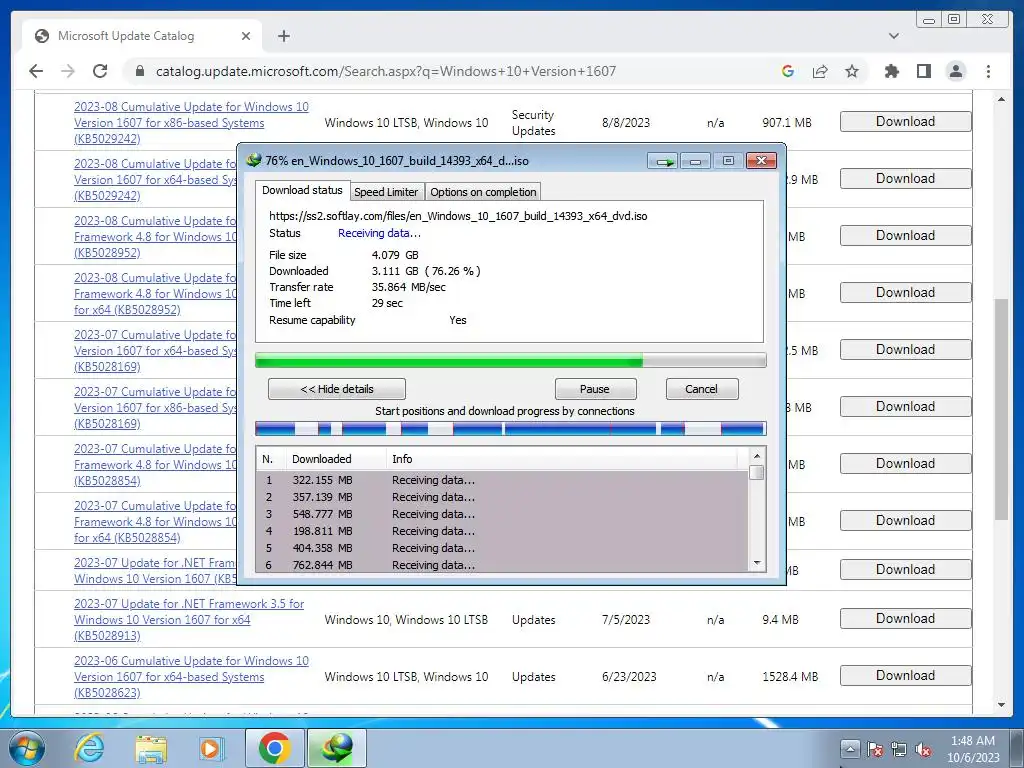This screenshot has width=1024, height=768.
Task: Open the 2023-07 x86 Cumulative Update KB5028169 link
Action: [x=155, y=408]
